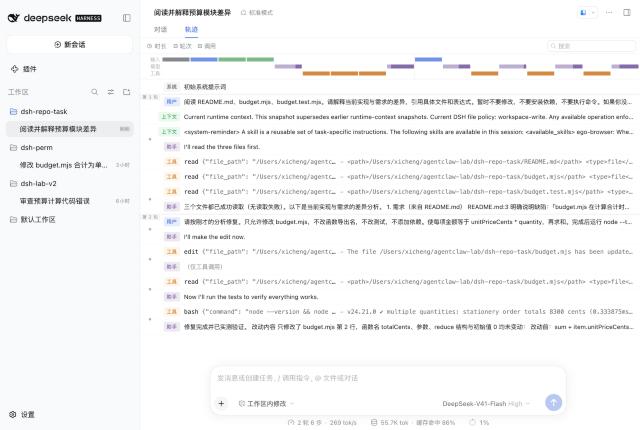The image size is (640, 430).
Task: Send message with the blue arrow button
Action: point(553,403)
